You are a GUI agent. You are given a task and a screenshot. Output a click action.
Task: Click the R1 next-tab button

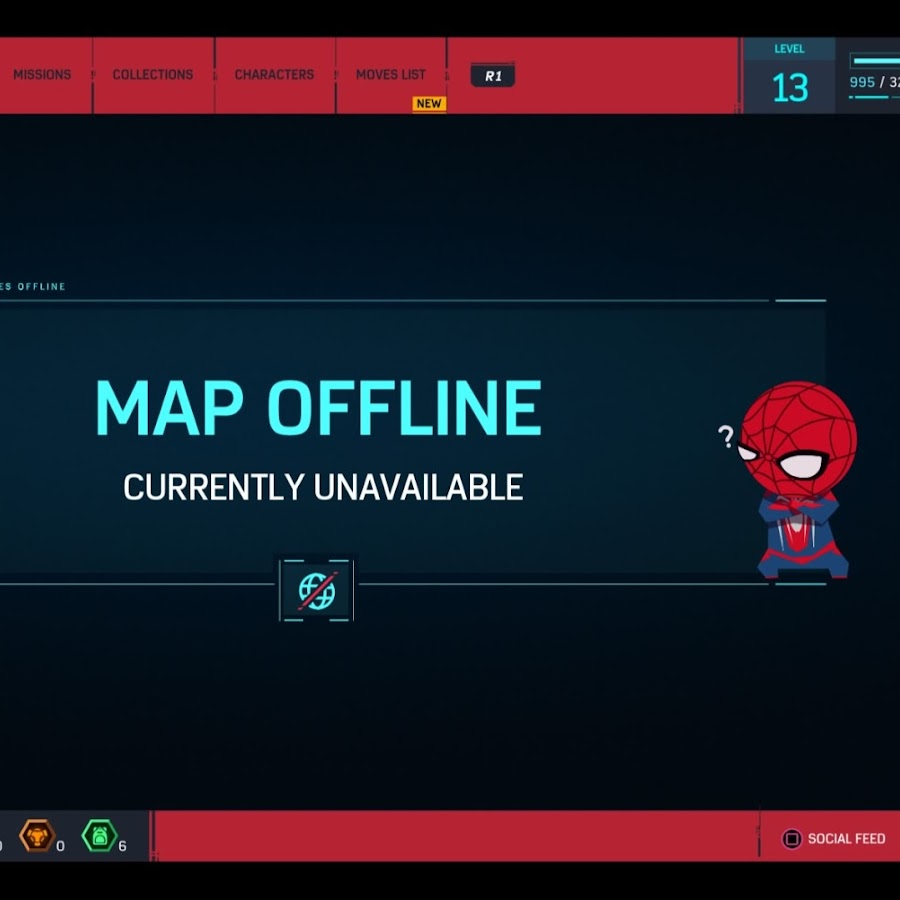pyautogui.click(x=493, y=76)
